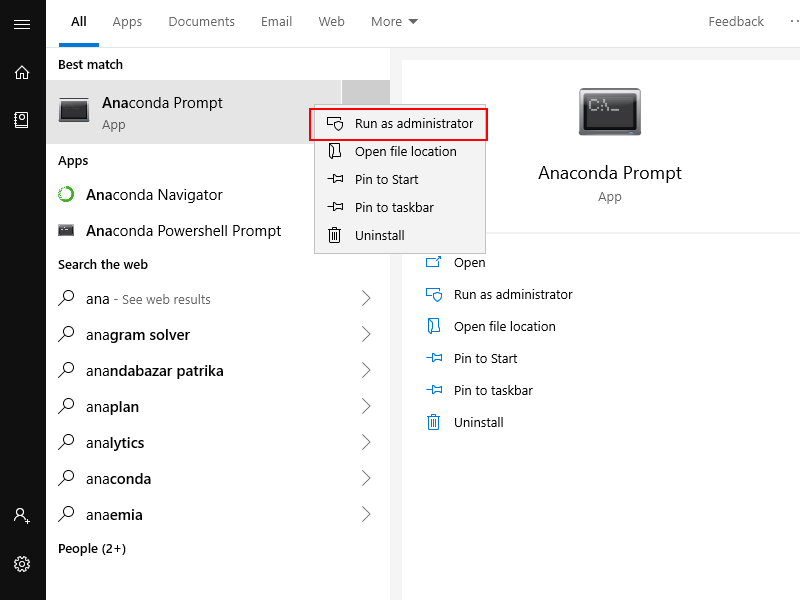
Task: Click the folder icon next to right-panel Open file location
Action: 434,326
